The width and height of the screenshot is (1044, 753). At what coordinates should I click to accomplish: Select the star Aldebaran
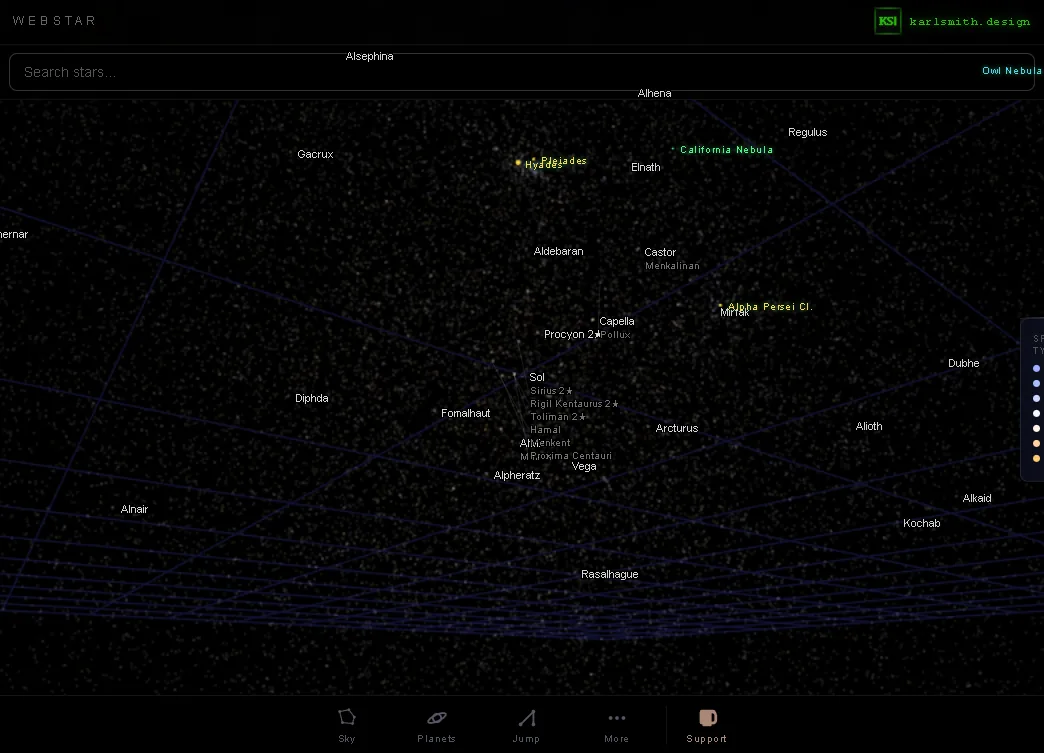point(559,251)
